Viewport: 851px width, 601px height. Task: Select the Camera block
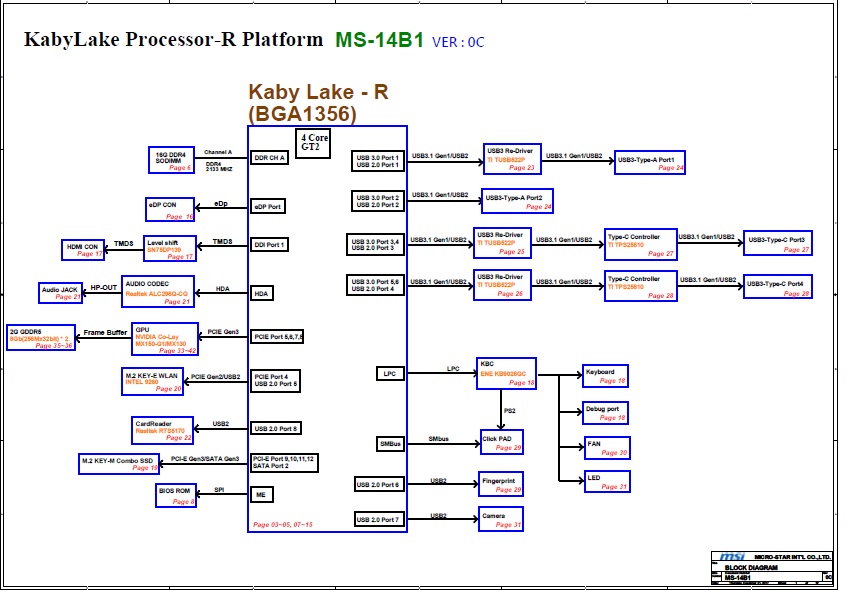pyautogui.click(x=501, y=519)
